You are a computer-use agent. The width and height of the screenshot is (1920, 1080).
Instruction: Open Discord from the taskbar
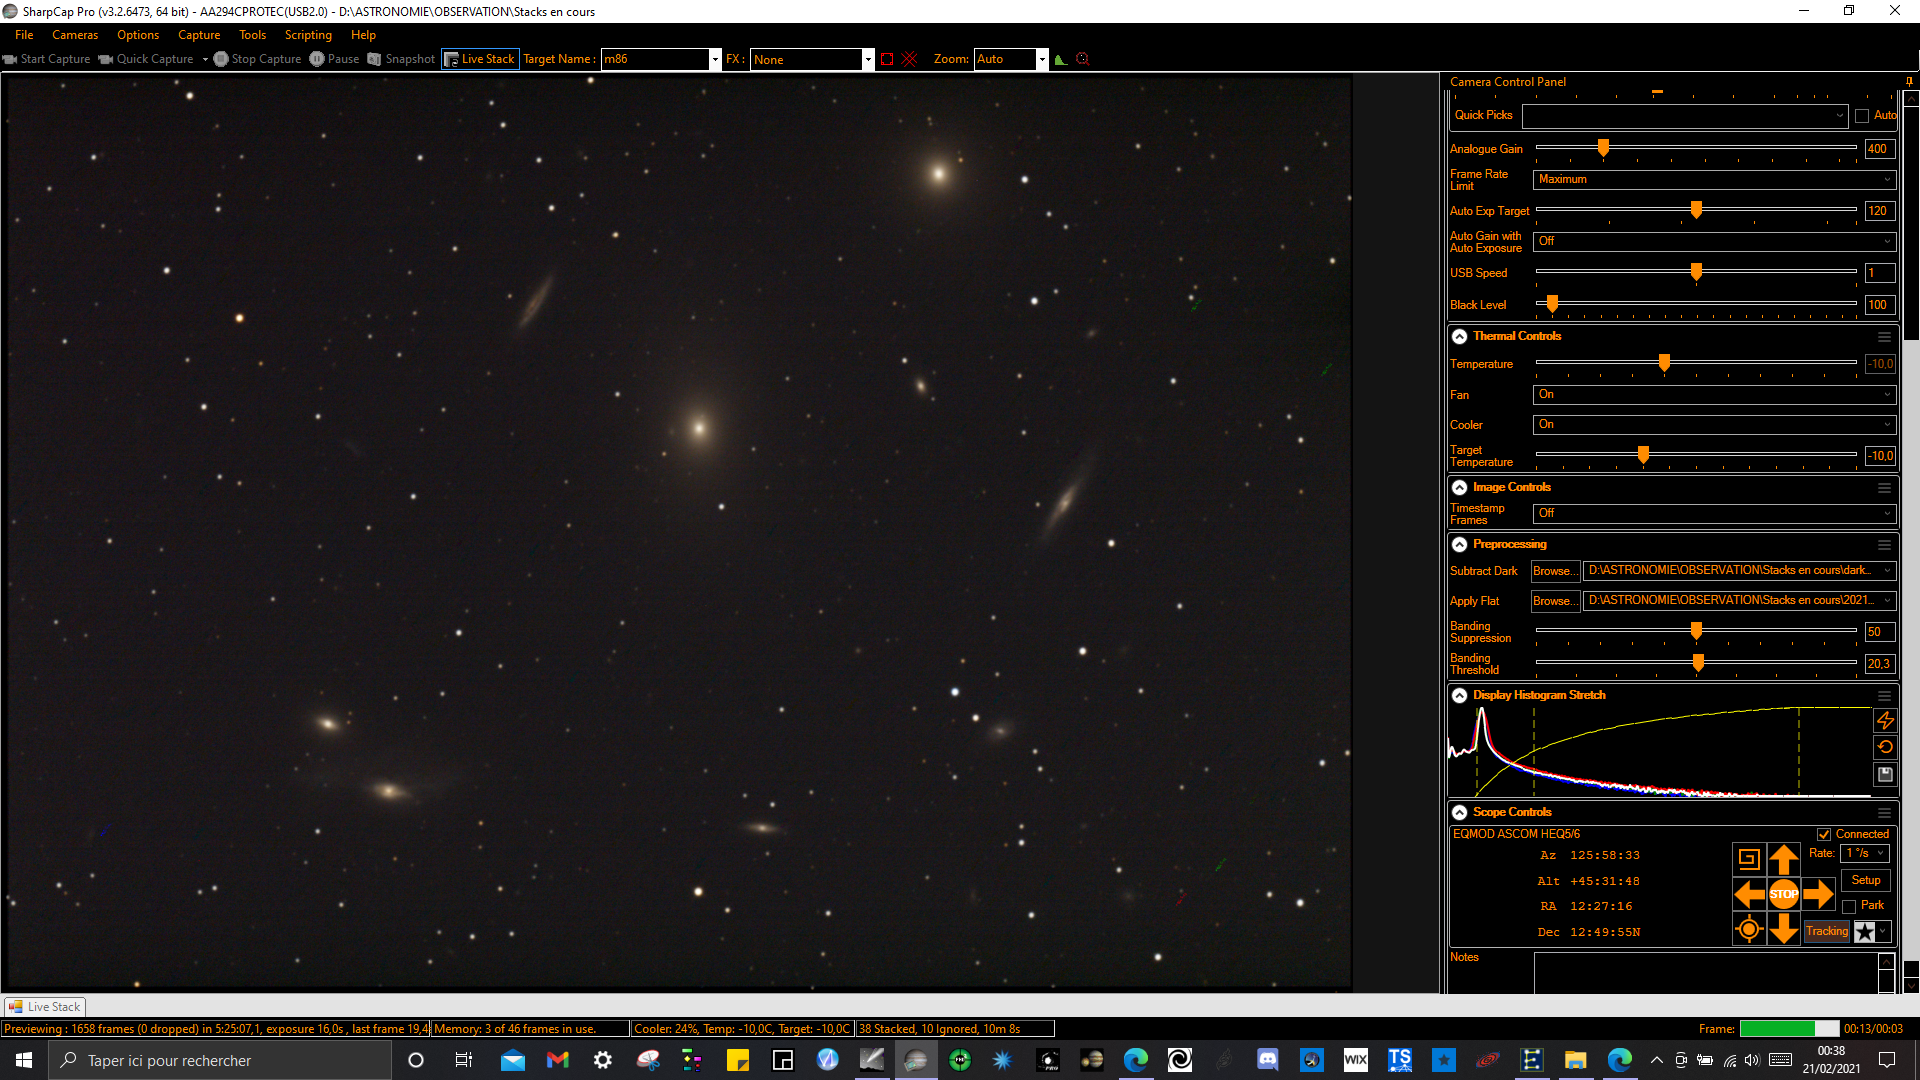coord(1267,1060)
